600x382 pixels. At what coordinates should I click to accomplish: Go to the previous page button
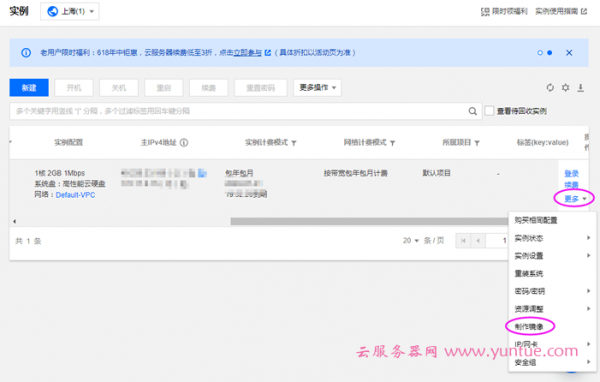478,241
